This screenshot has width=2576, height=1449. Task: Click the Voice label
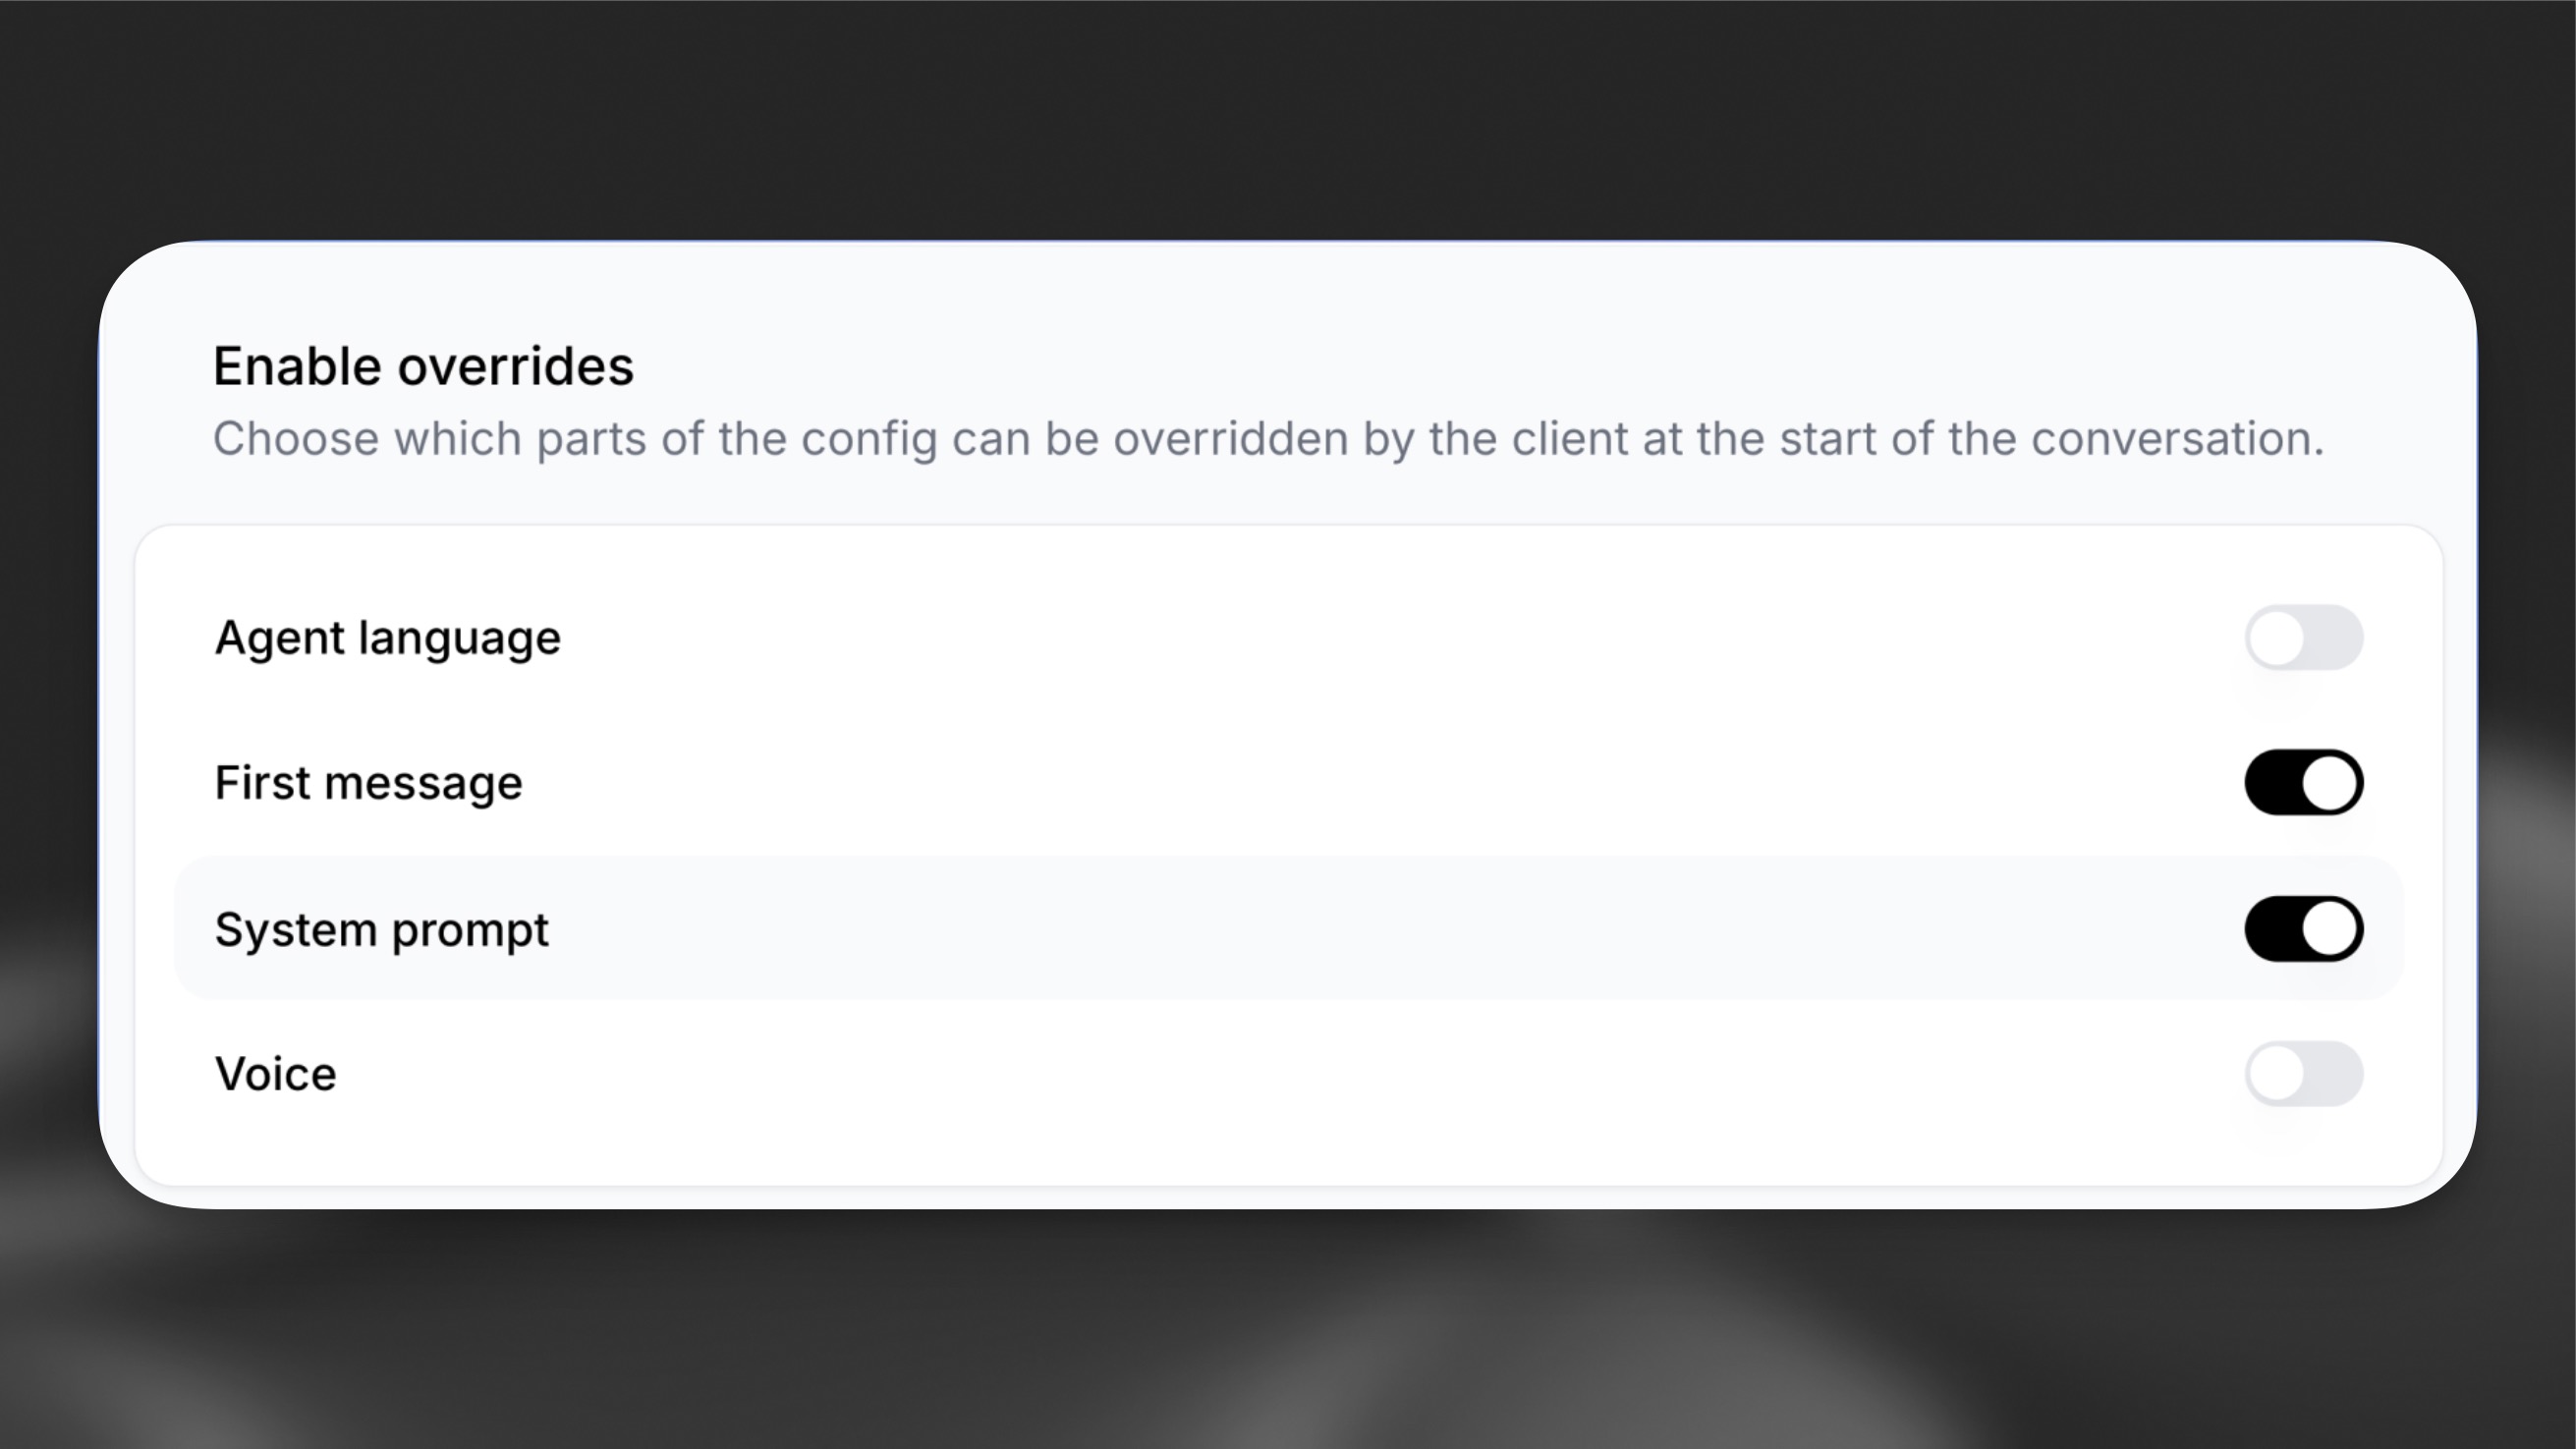(x=275, y=1073)
